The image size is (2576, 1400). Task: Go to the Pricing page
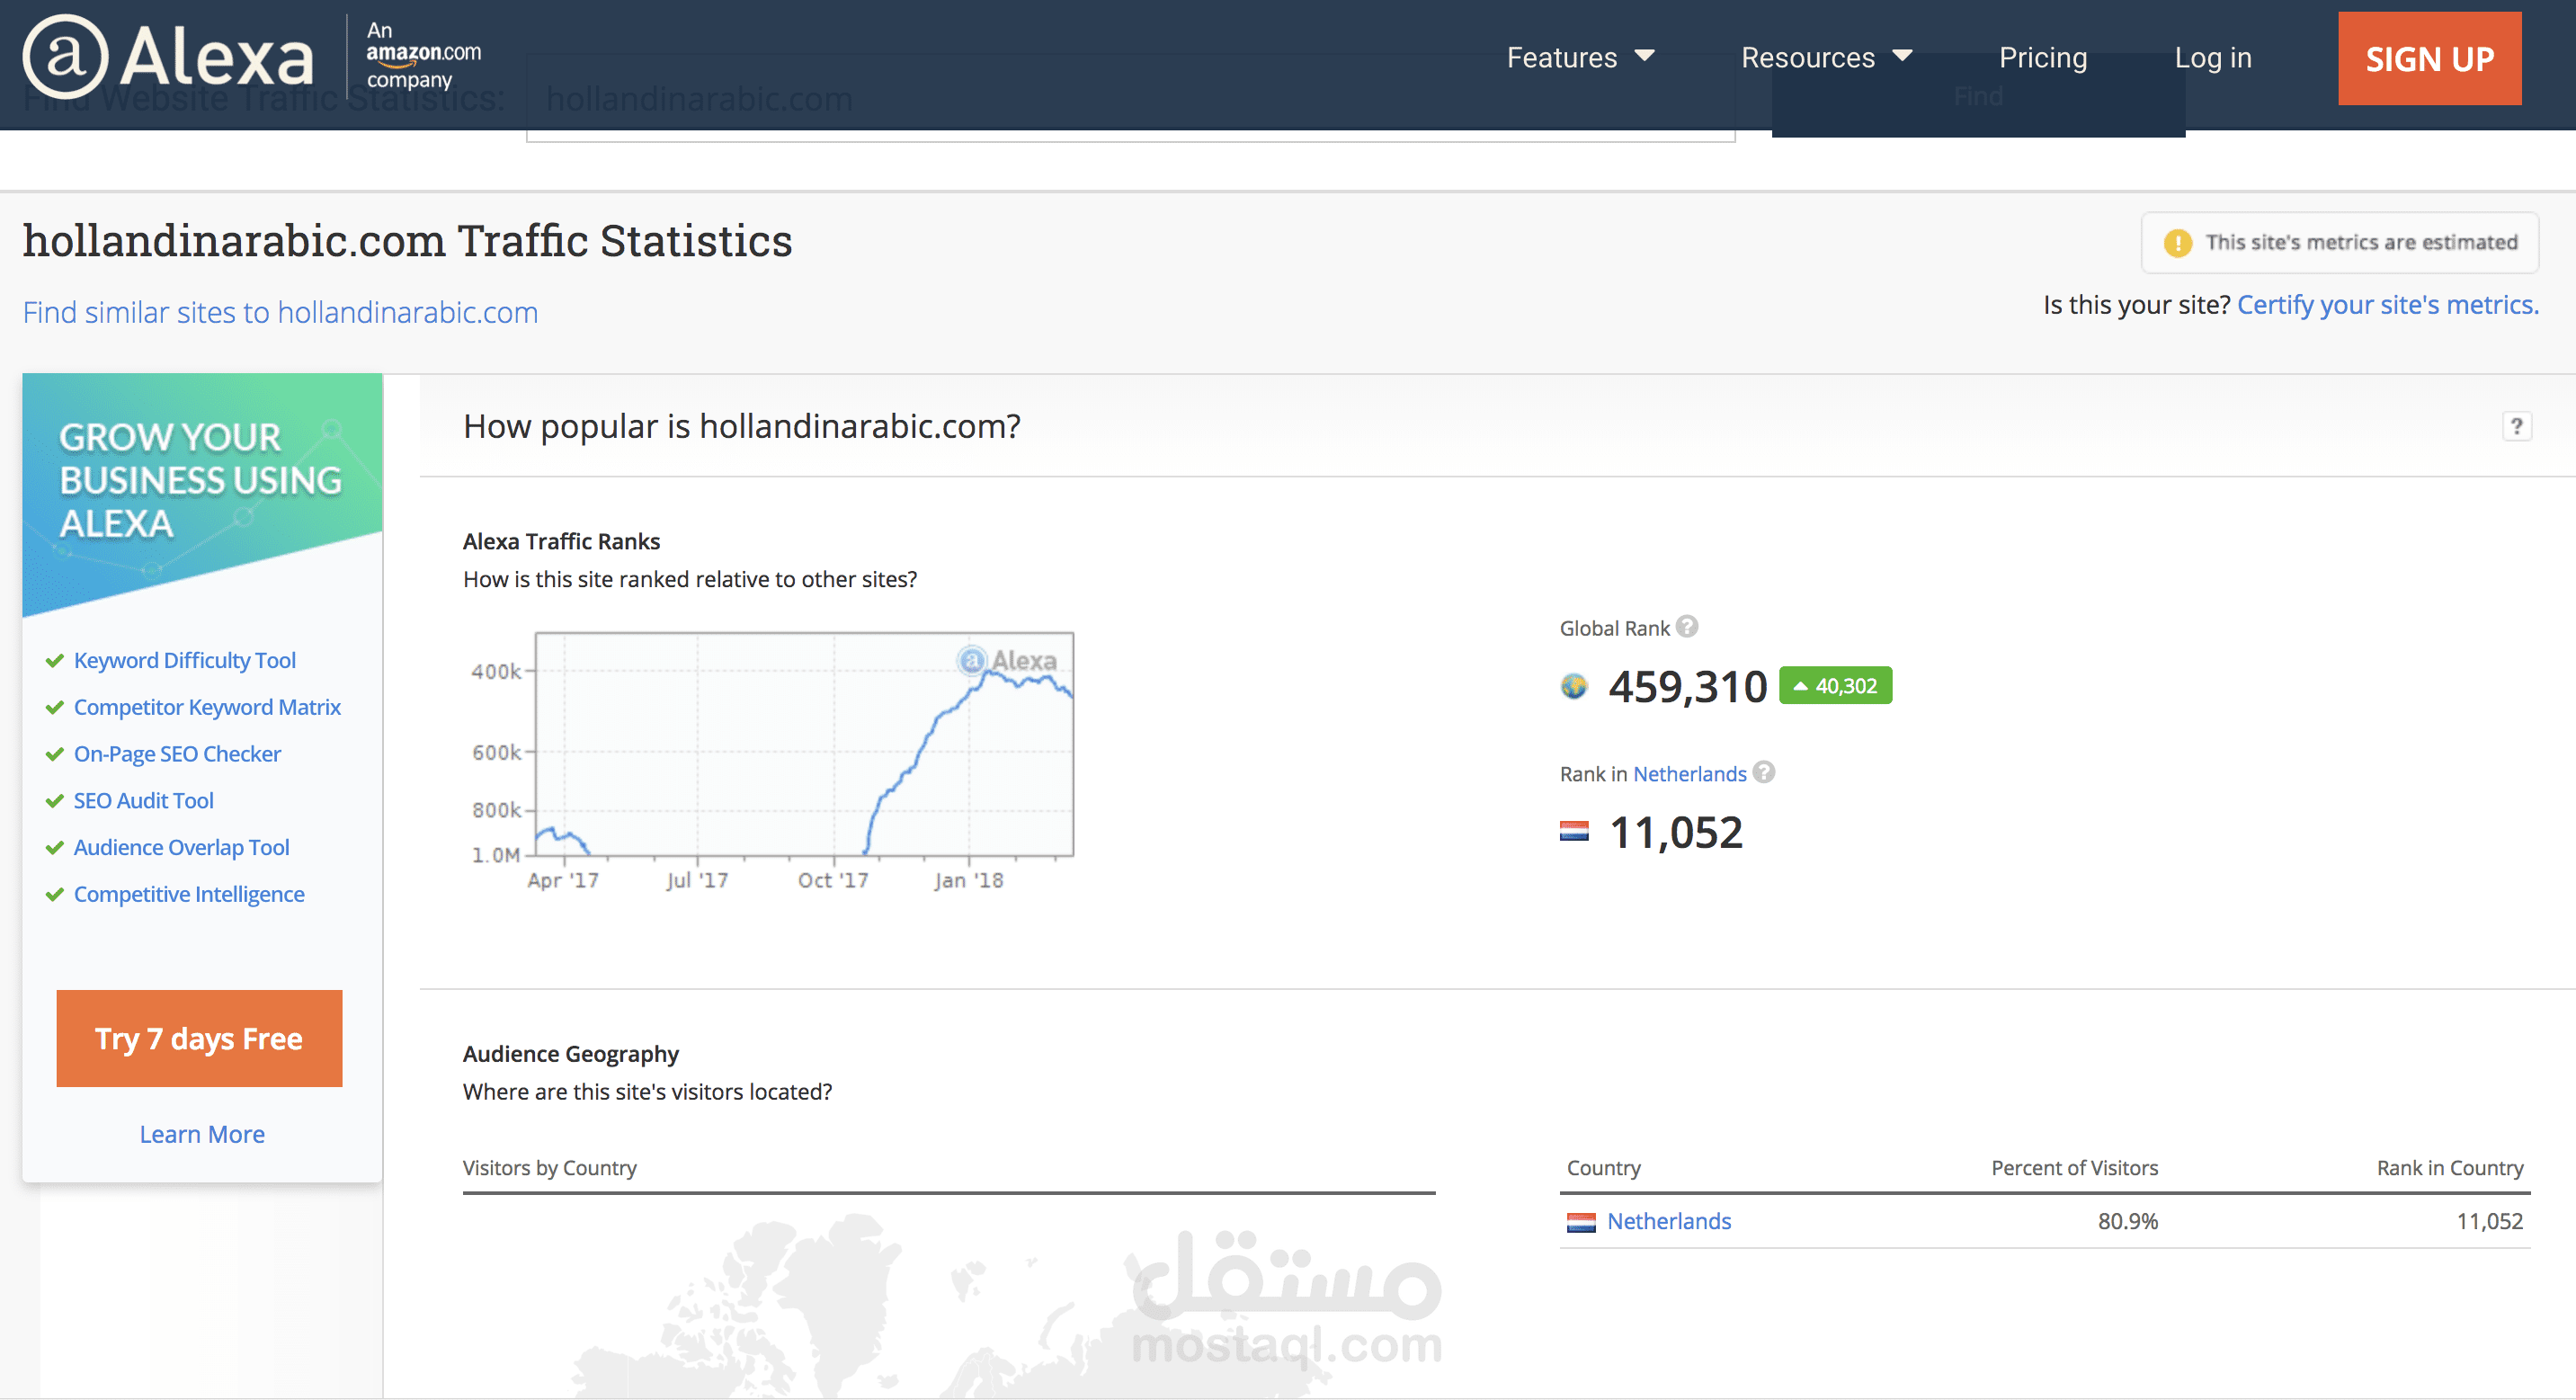(2043, 58)
